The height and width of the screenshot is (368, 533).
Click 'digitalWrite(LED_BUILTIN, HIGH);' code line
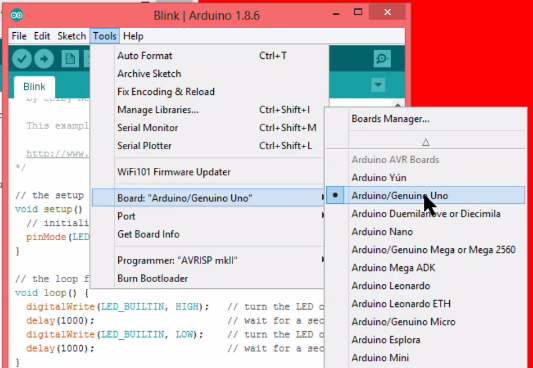pyautogui.click(x=118, y=306)
